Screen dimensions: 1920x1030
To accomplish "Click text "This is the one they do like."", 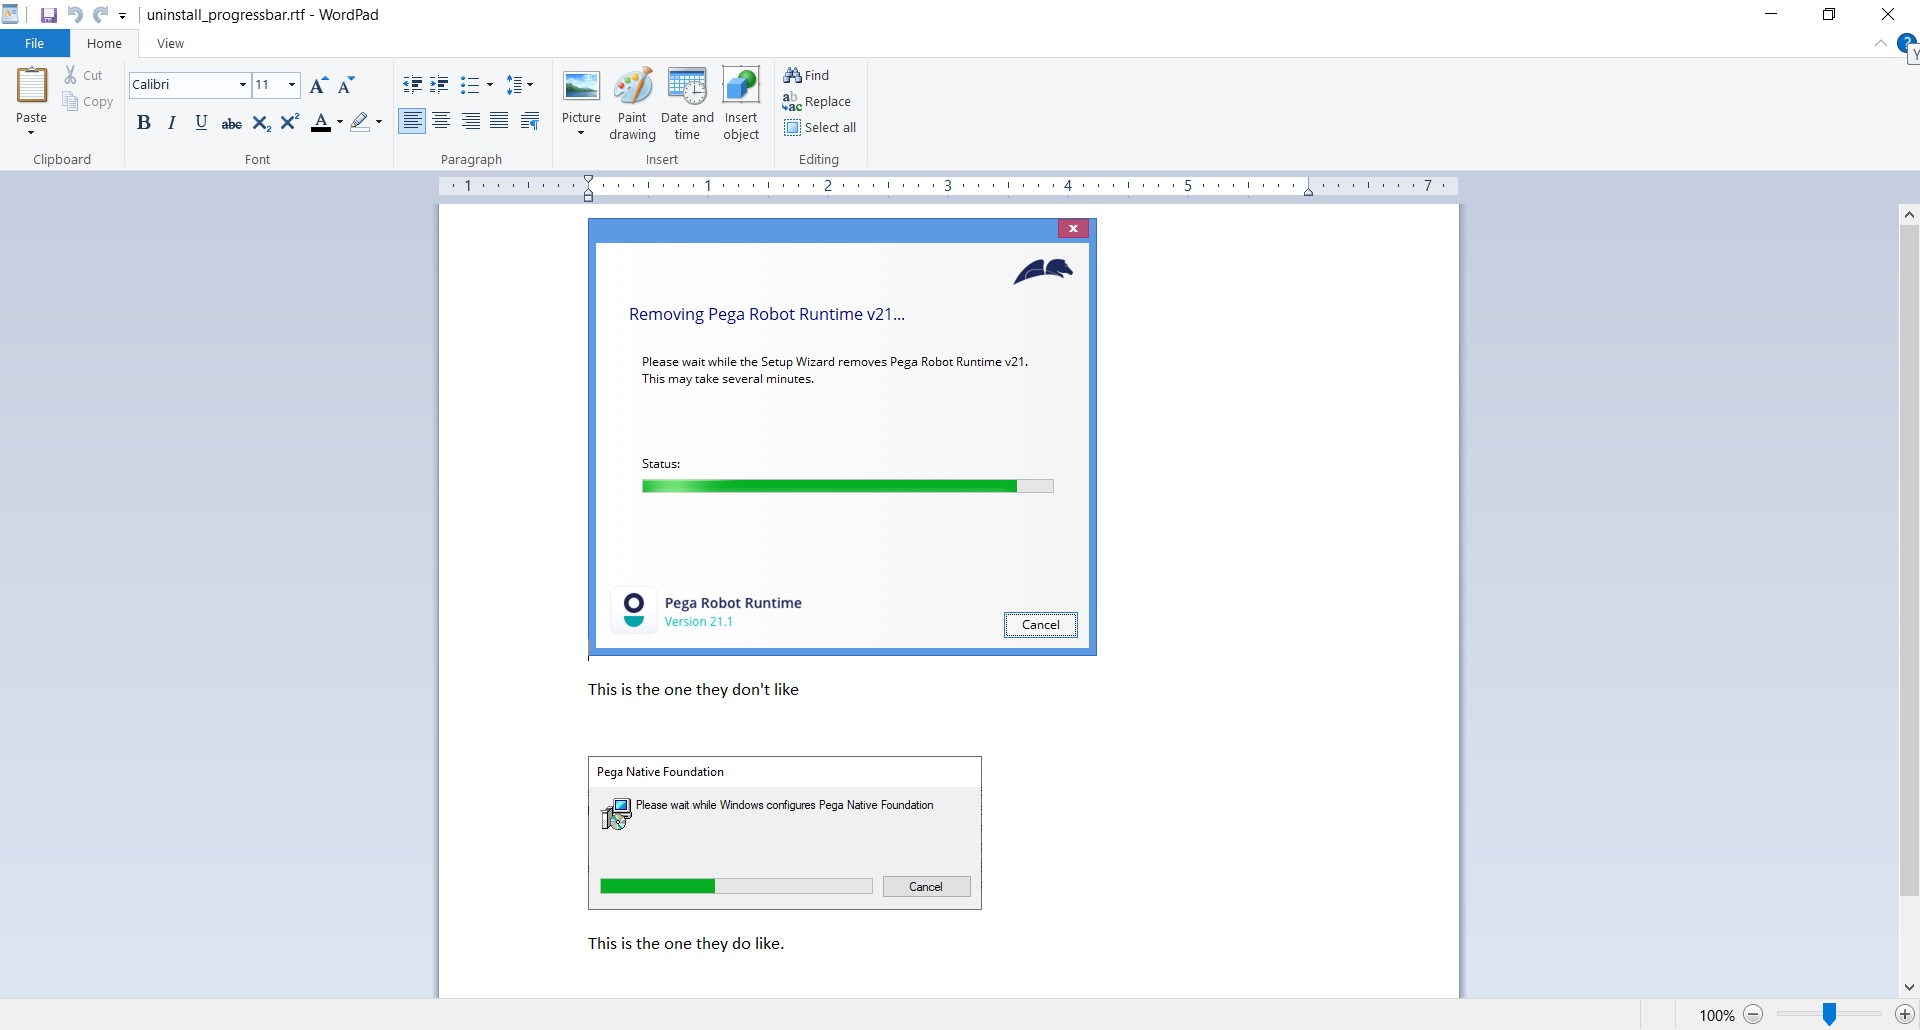I will (x=686, y=943).
